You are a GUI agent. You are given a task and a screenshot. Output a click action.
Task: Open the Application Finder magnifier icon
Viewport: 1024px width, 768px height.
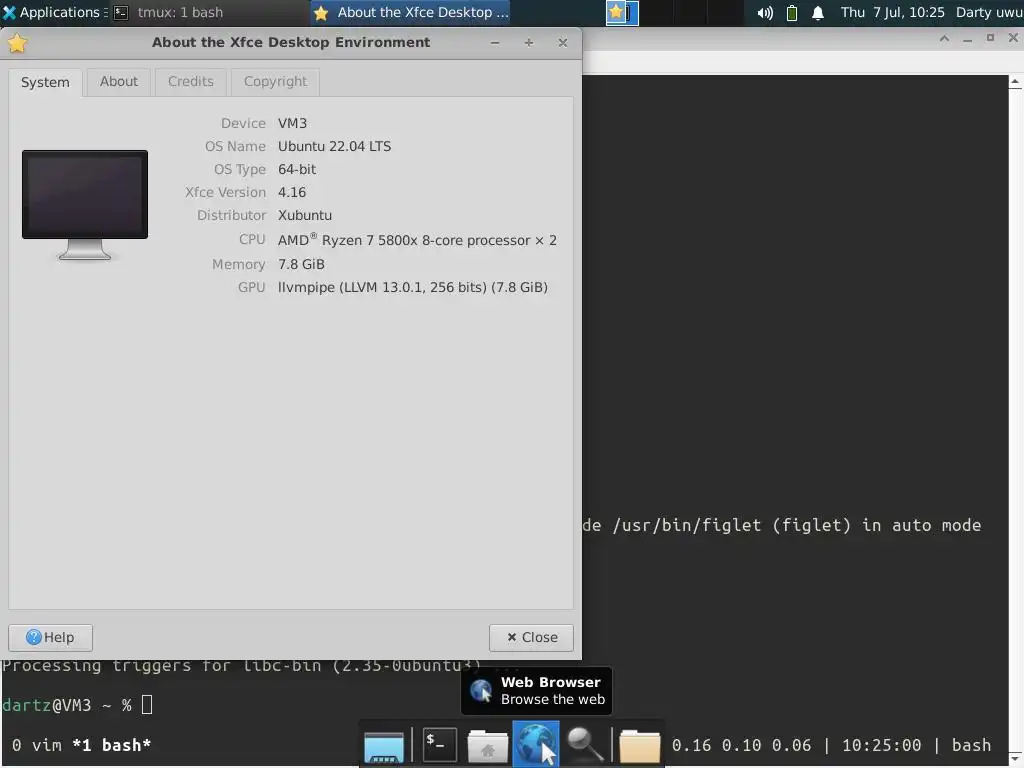click(584, 745)
